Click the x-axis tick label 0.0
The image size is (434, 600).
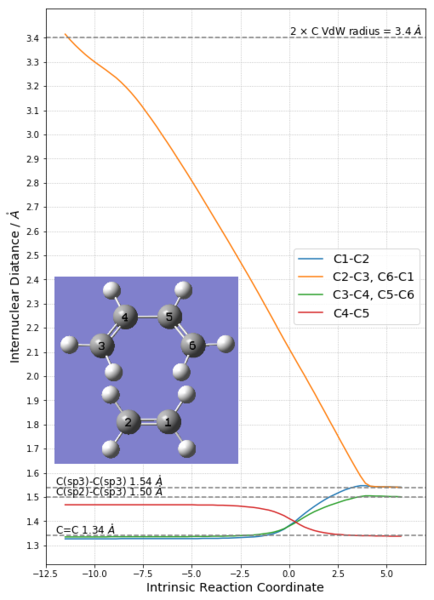pos(289,574)
